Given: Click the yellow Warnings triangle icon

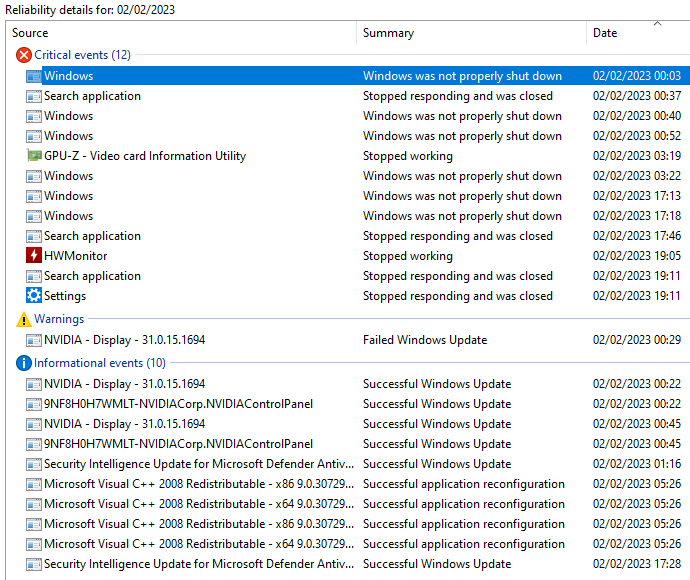Looking at the screenshot, I should pos(24,319).
